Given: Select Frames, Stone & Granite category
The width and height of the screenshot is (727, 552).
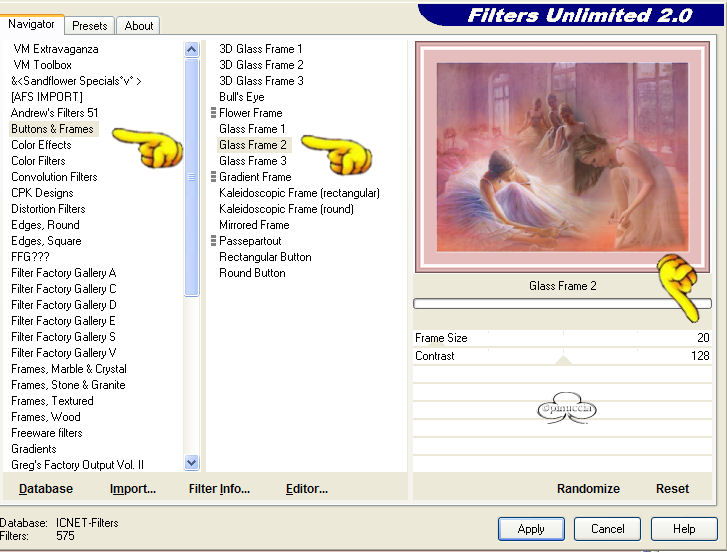Looking at the screenshot, I should coord(68,385).
